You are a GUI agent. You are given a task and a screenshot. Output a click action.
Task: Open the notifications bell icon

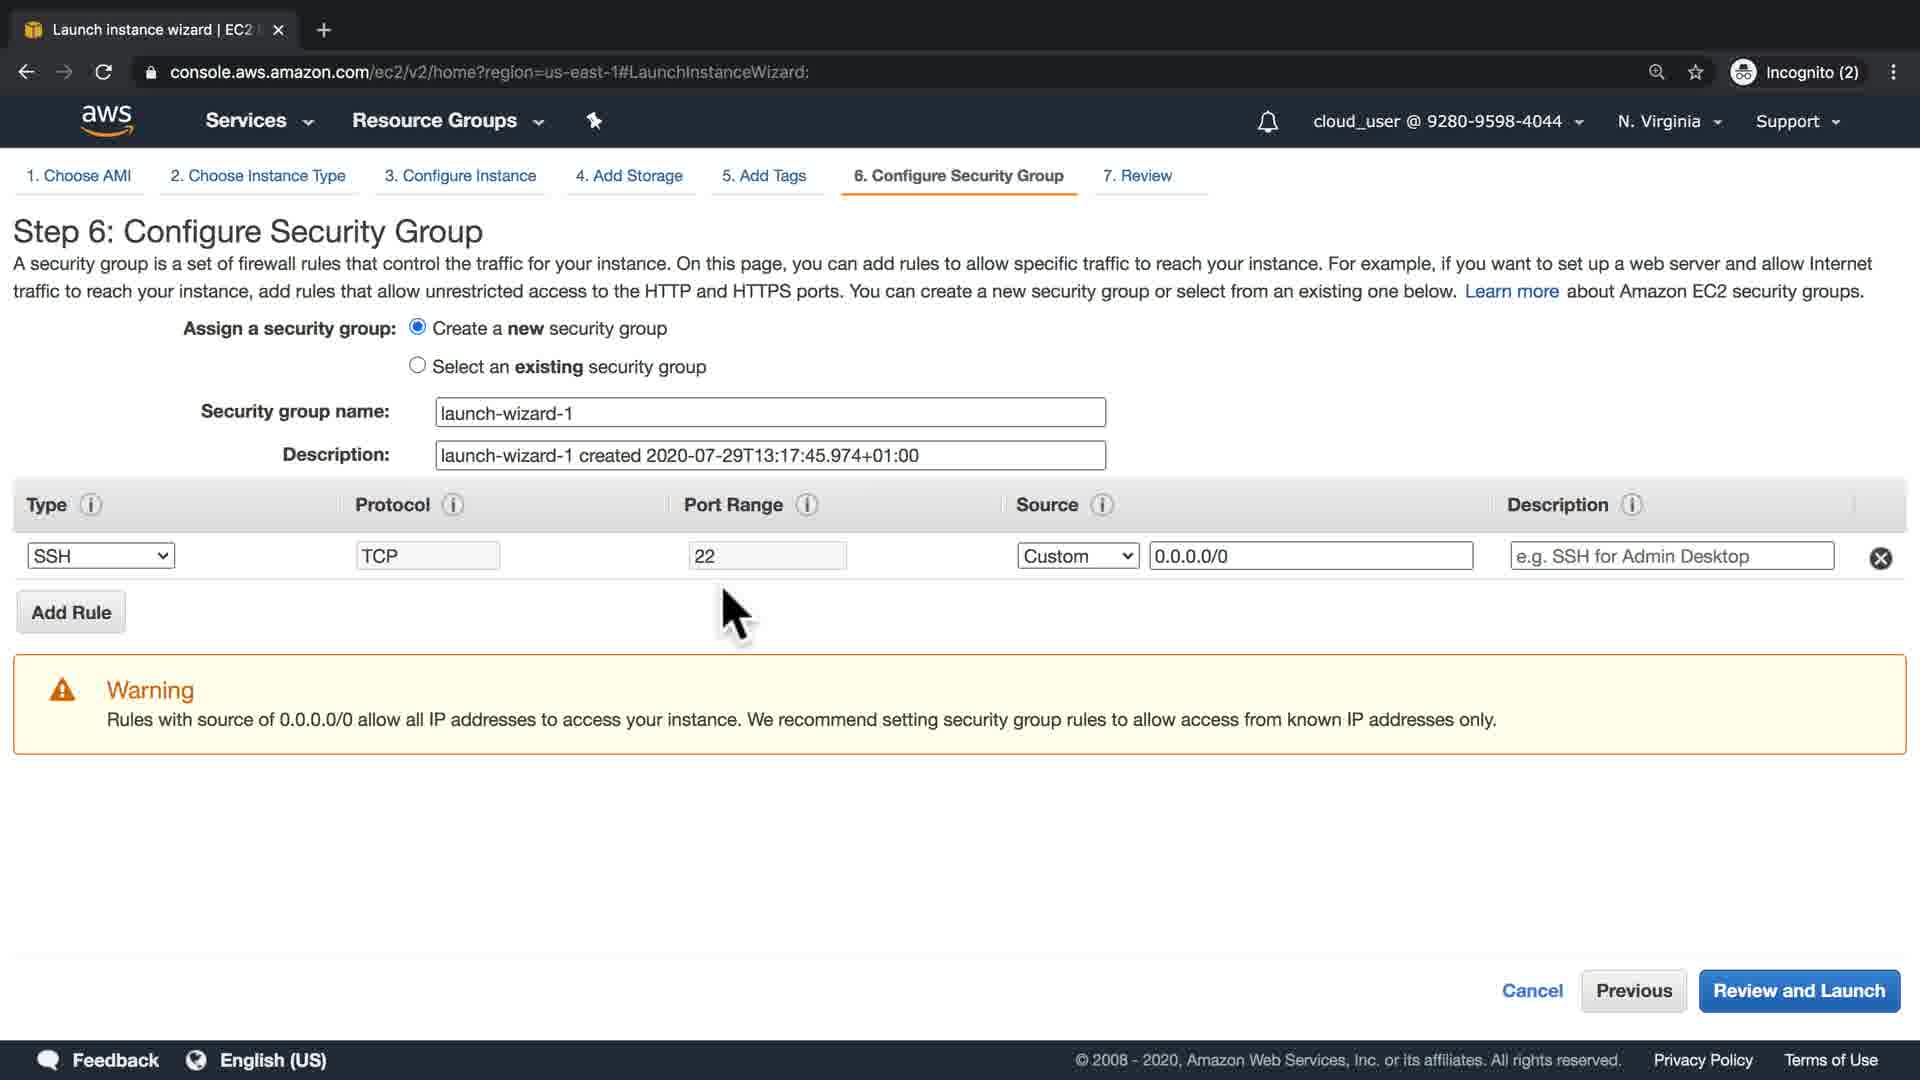1267,122
